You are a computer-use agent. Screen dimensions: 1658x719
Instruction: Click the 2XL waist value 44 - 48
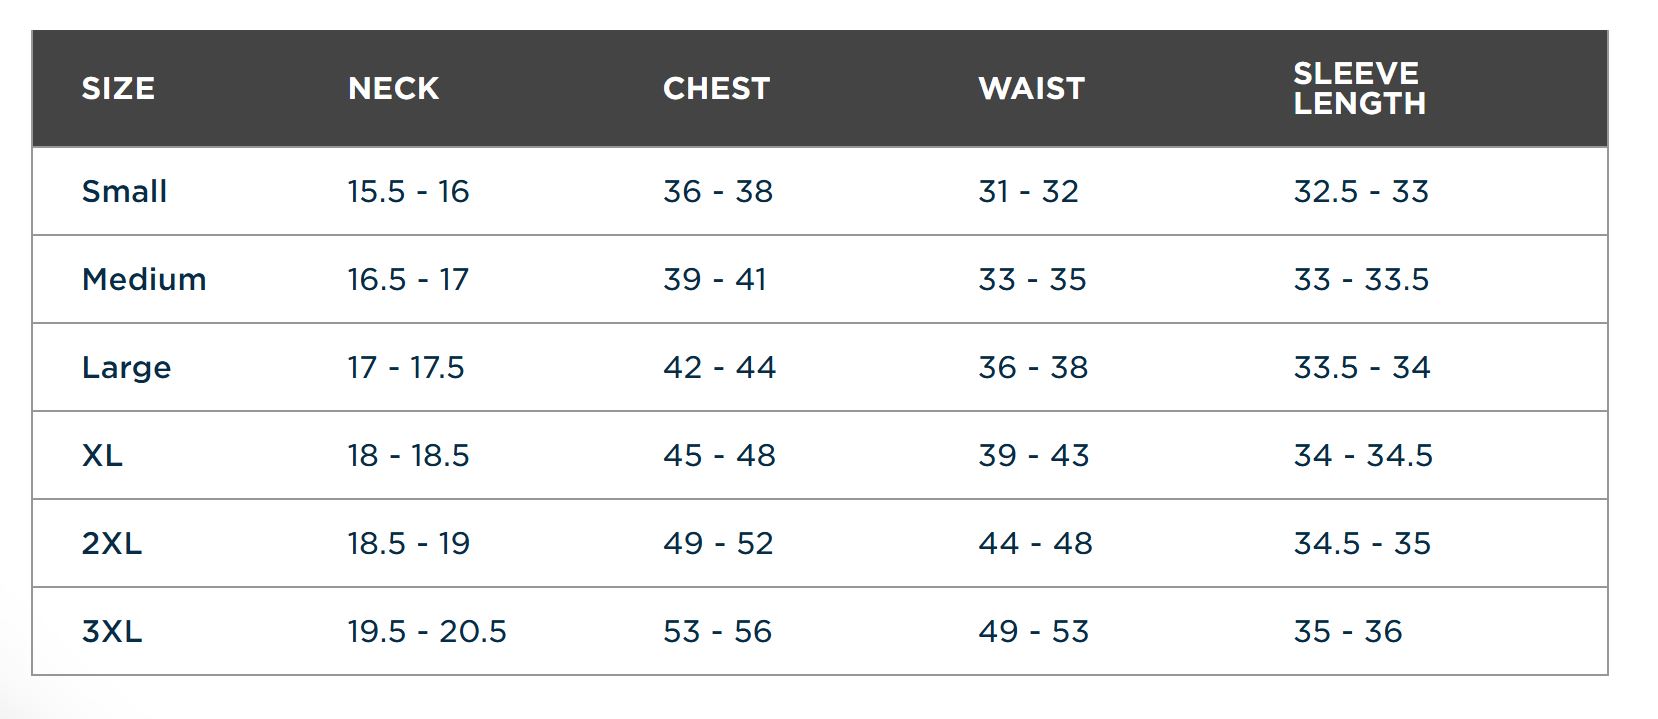(x=1035, y=543)
